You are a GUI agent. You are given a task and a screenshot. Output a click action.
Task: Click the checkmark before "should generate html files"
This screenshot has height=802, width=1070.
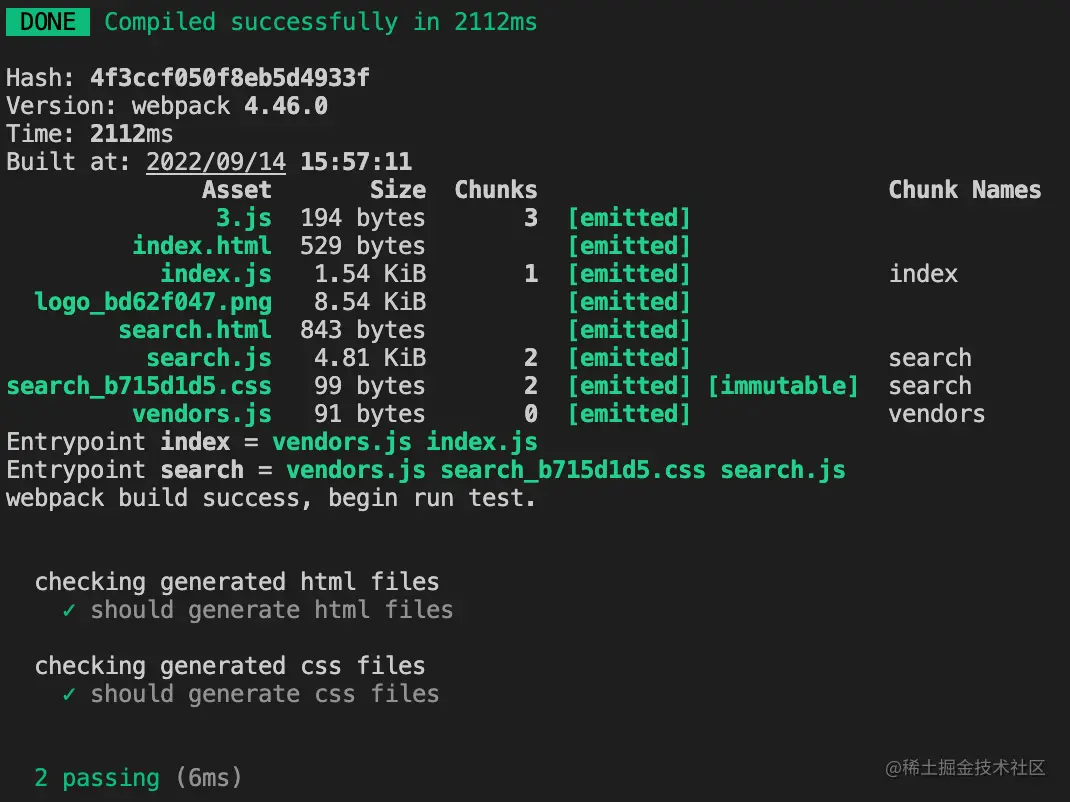tap(69, 610)
